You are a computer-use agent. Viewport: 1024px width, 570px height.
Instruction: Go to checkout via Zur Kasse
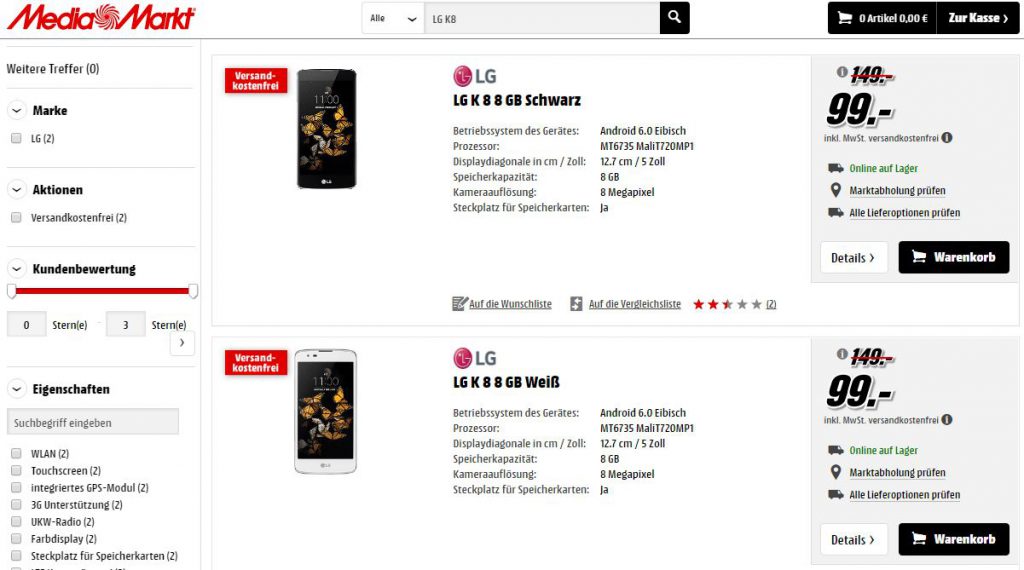point(978,18)
